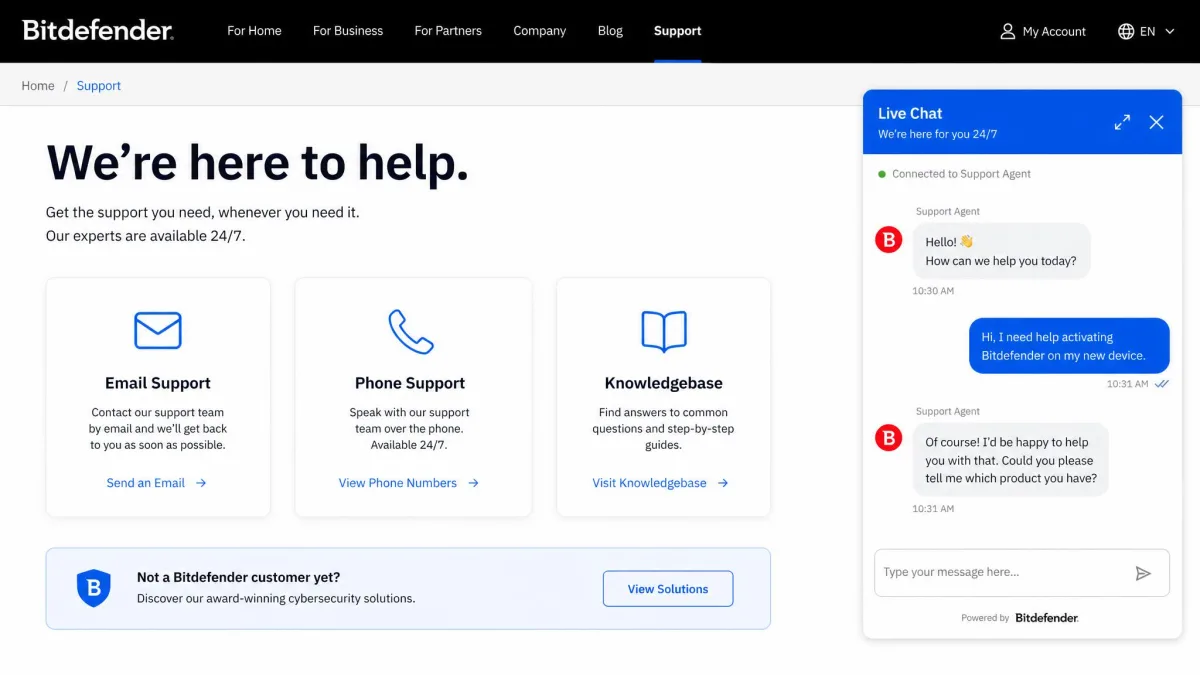Click the Email Support envelope icon

point(158,330)
